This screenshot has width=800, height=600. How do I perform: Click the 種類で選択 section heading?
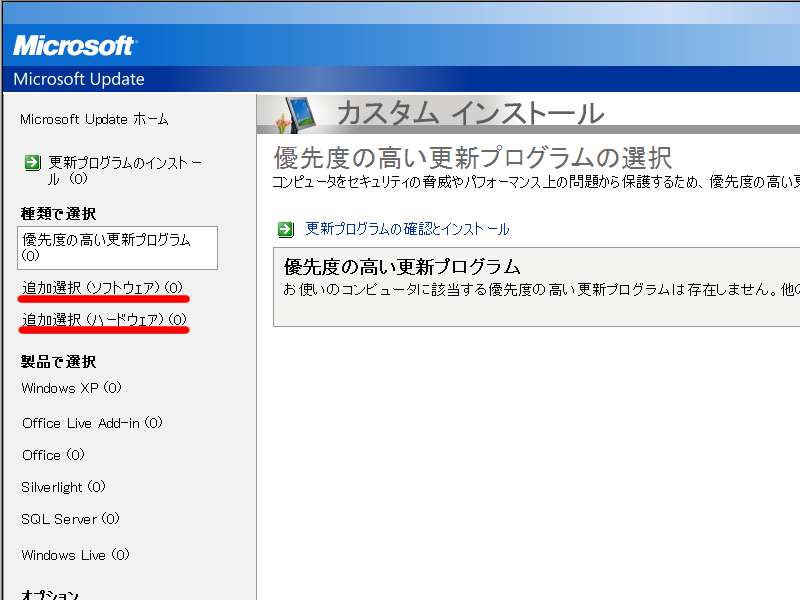point(58,213)
